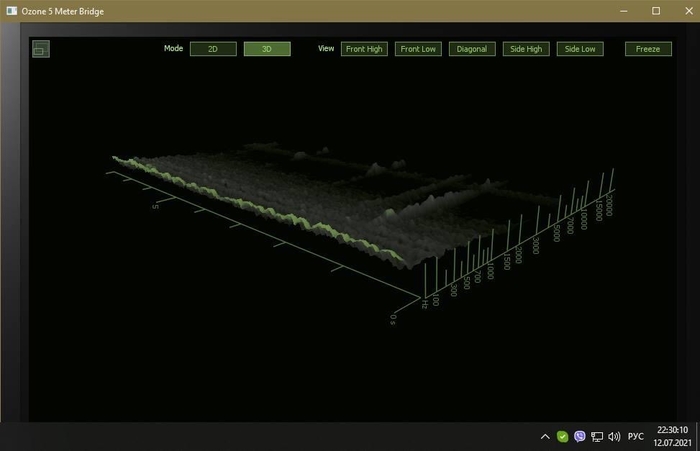Switch the РУС input language indicator

[636, 436]
